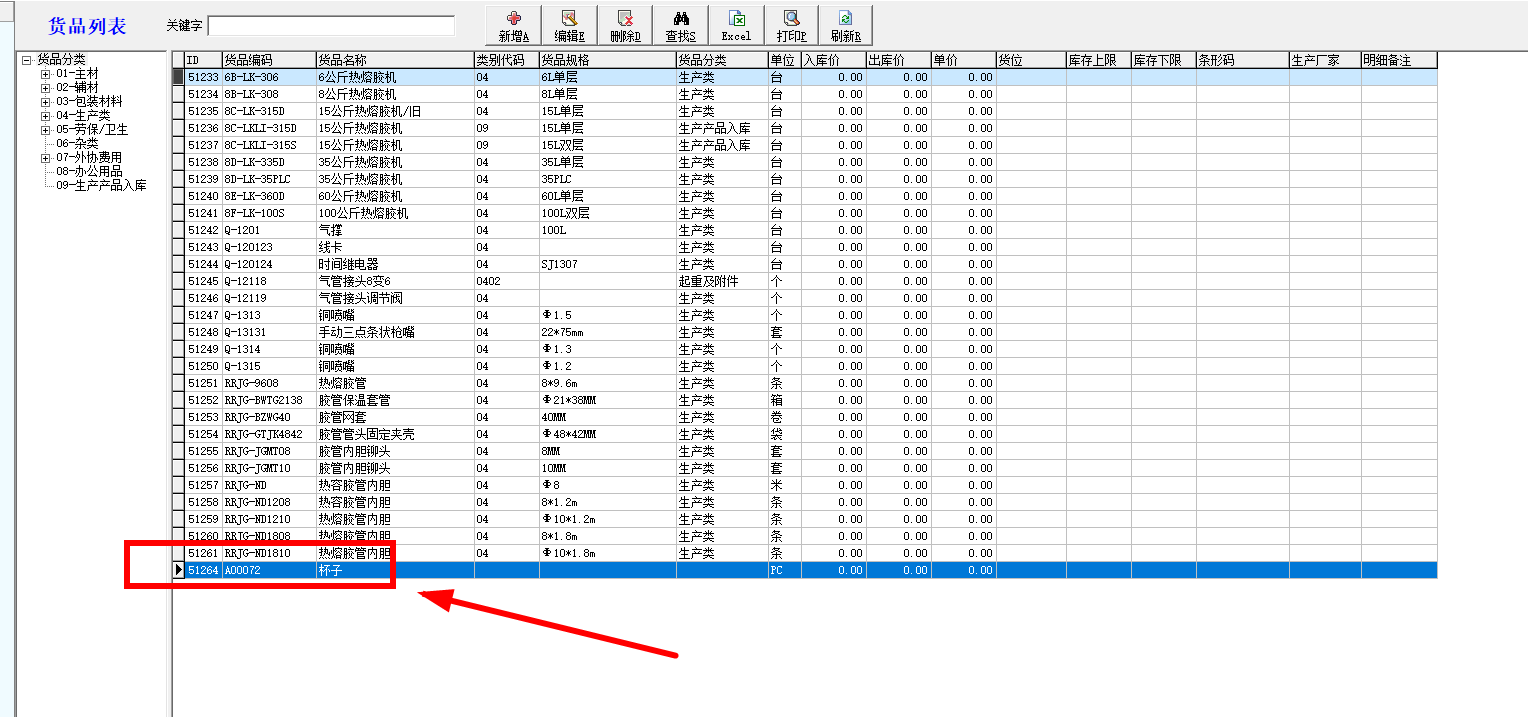Click the 货品规格 column header
This screenshot has width=1528, height=717.
pos(607,60)
